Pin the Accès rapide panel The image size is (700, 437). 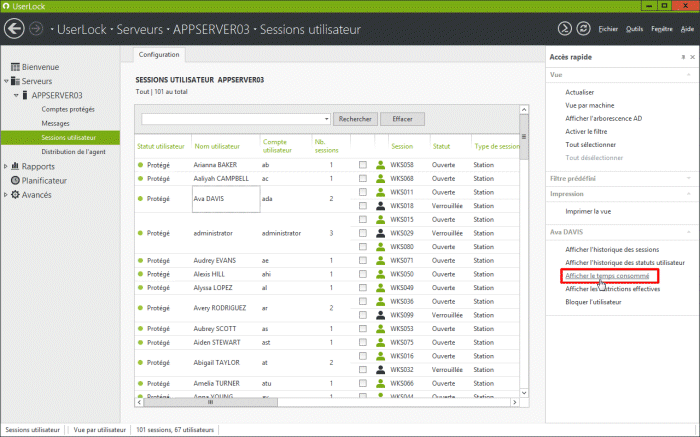(683, 57)
